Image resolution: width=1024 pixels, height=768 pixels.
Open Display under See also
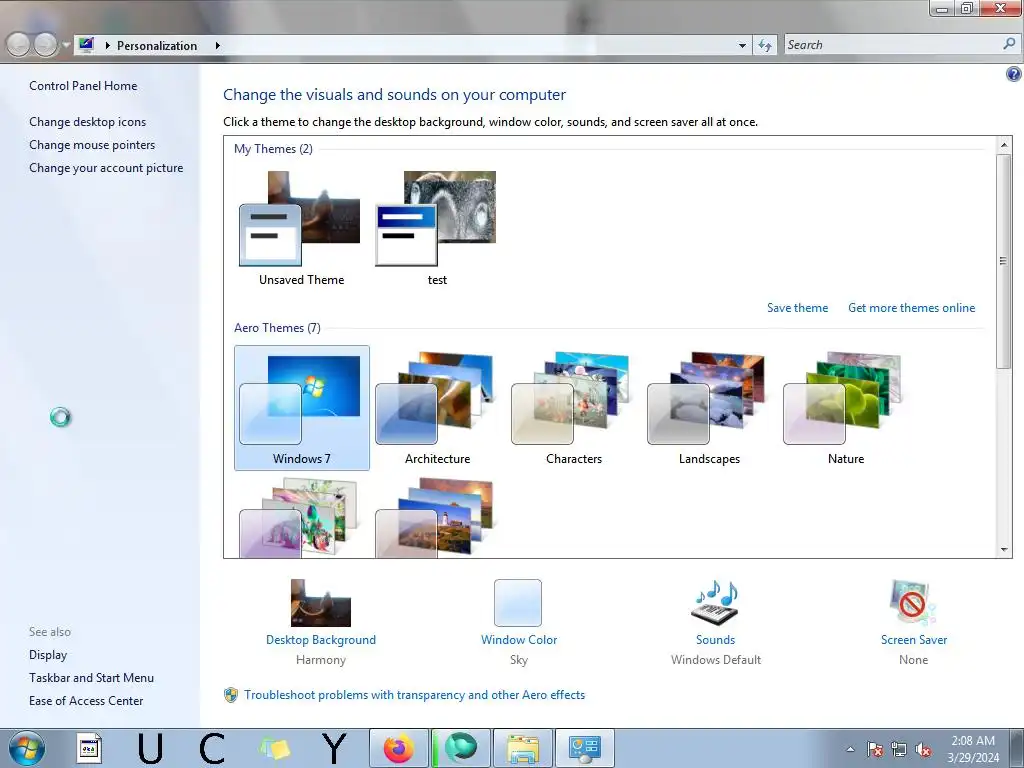click(x=48, y=654)
